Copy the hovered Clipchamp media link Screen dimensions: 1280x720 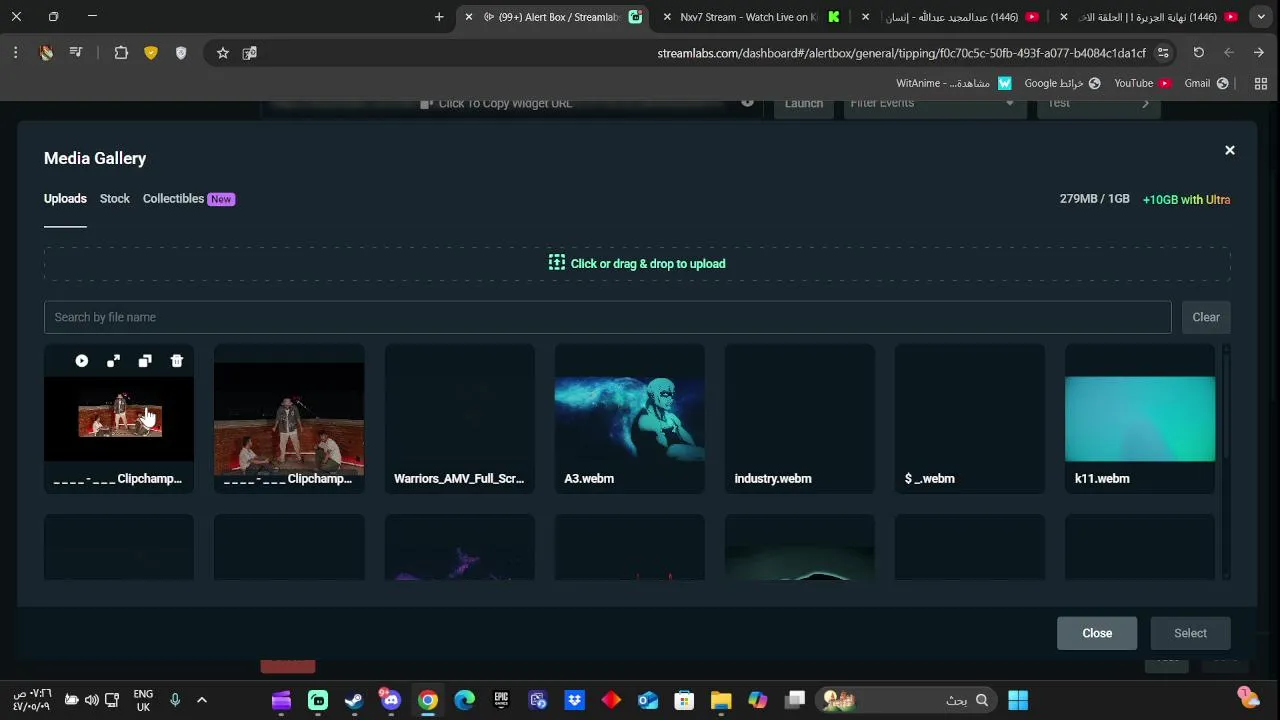click(x=145, y=361)
